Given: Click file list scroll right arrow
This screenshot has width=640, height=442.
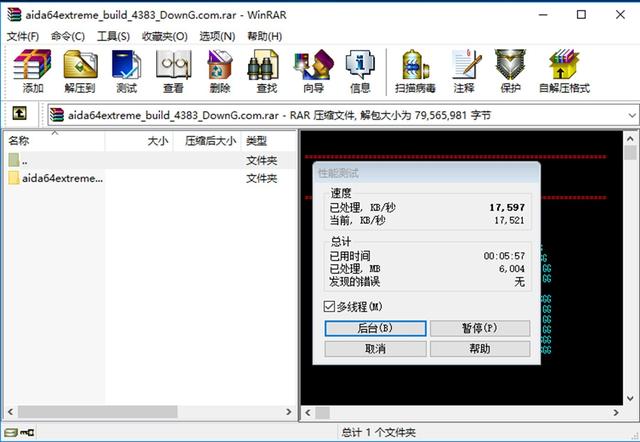Looking at the screenshot, I should pyautogui.click(x=289, y=412).
